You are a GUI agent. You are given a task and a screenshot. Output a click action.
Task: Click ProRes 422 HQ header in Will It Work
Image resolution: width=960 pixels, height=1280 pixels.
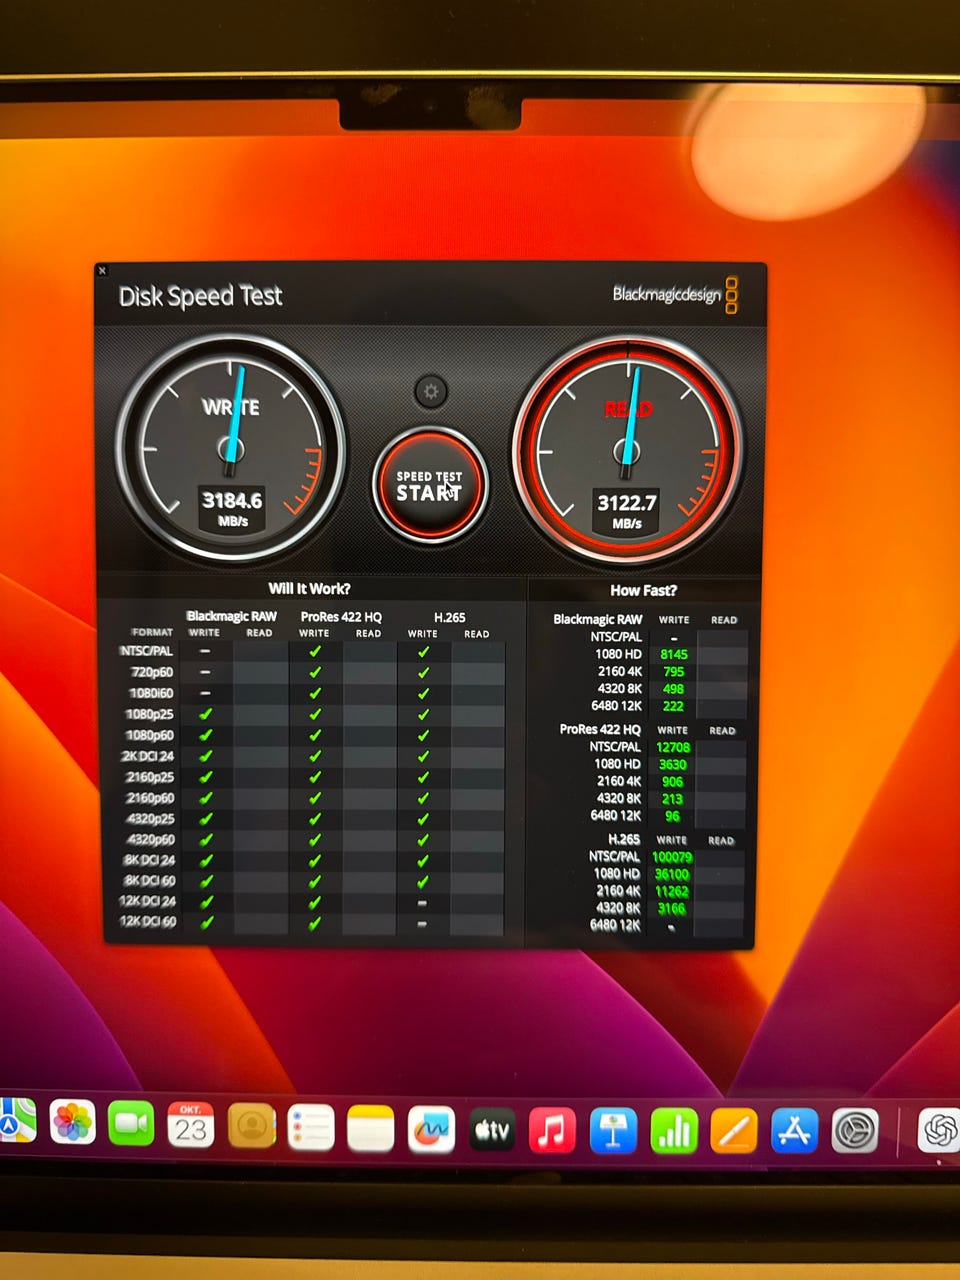click(x=341, y=617)
